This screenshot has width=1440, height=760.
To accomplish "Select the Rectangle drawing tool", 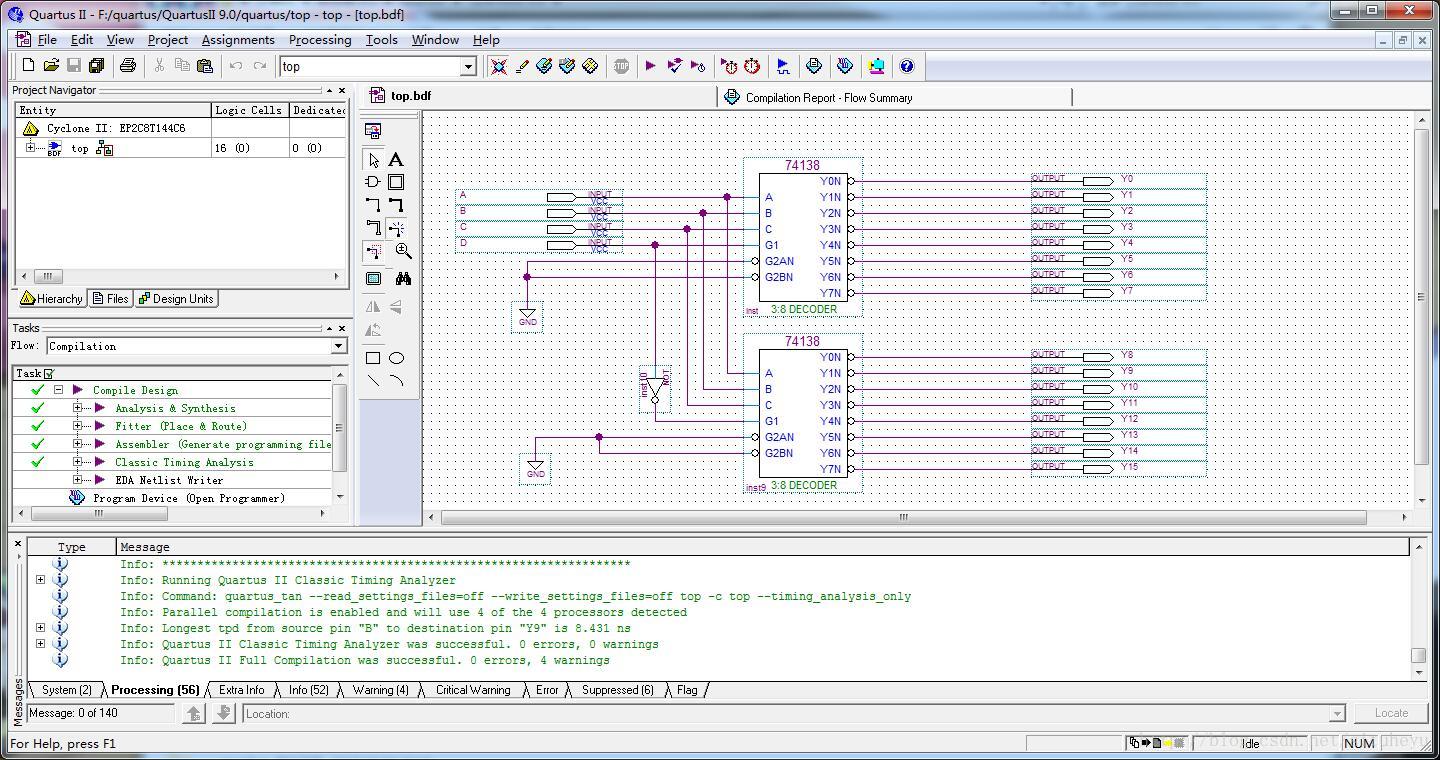I will click(x=373, y=358).
